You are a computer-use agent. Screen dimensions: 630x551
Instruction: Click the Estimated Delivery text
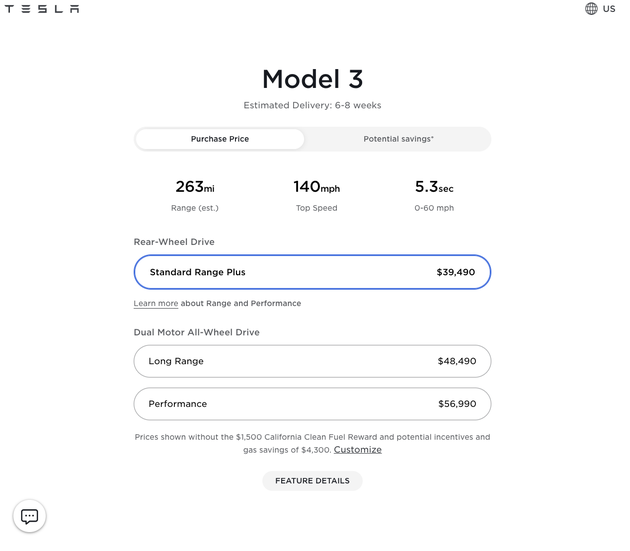[312, 105]
